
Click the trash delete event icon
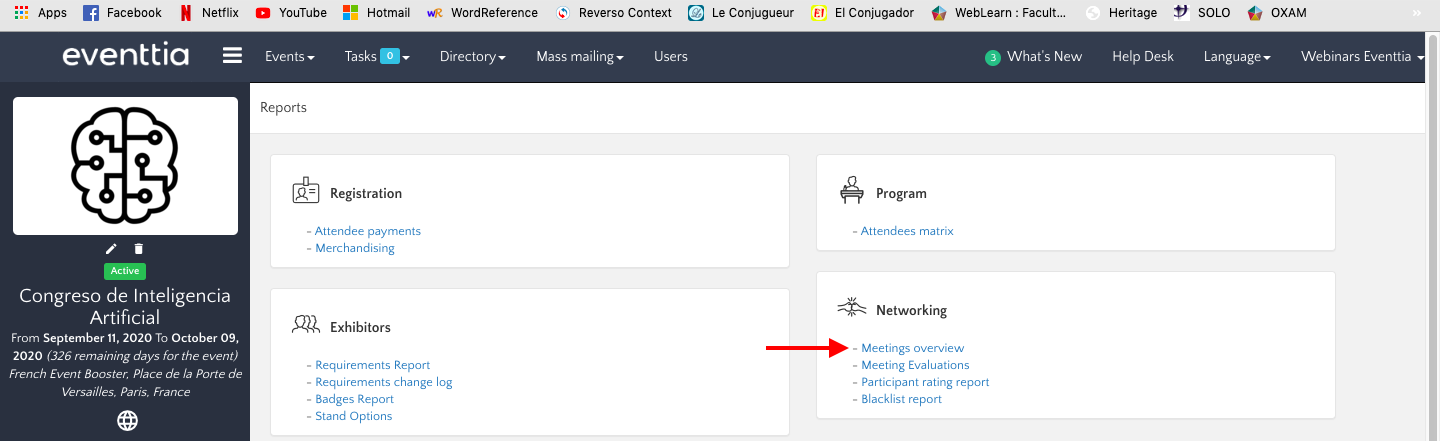tap(139, 249)
